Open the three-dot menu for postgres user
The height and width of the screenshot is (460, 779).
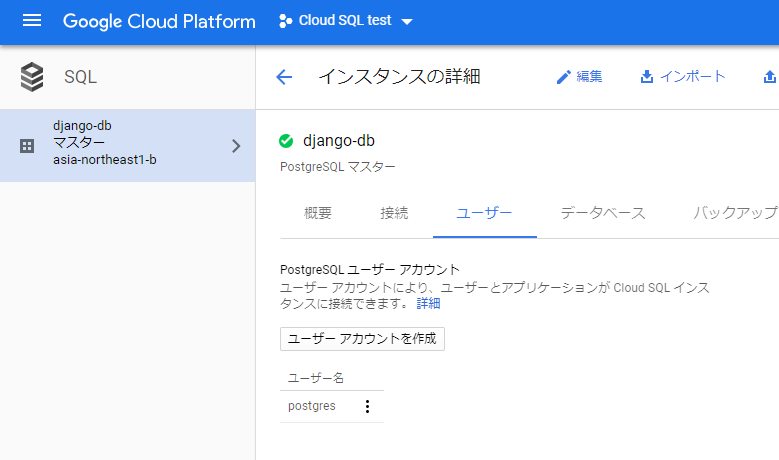[367, 406]
